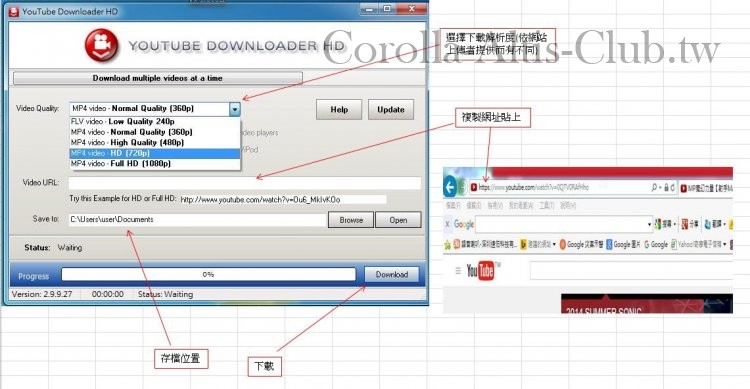Click the YouTube Downloader HD camera logo
This screenshot has height=389, width=750.
(x=101, y=45)
